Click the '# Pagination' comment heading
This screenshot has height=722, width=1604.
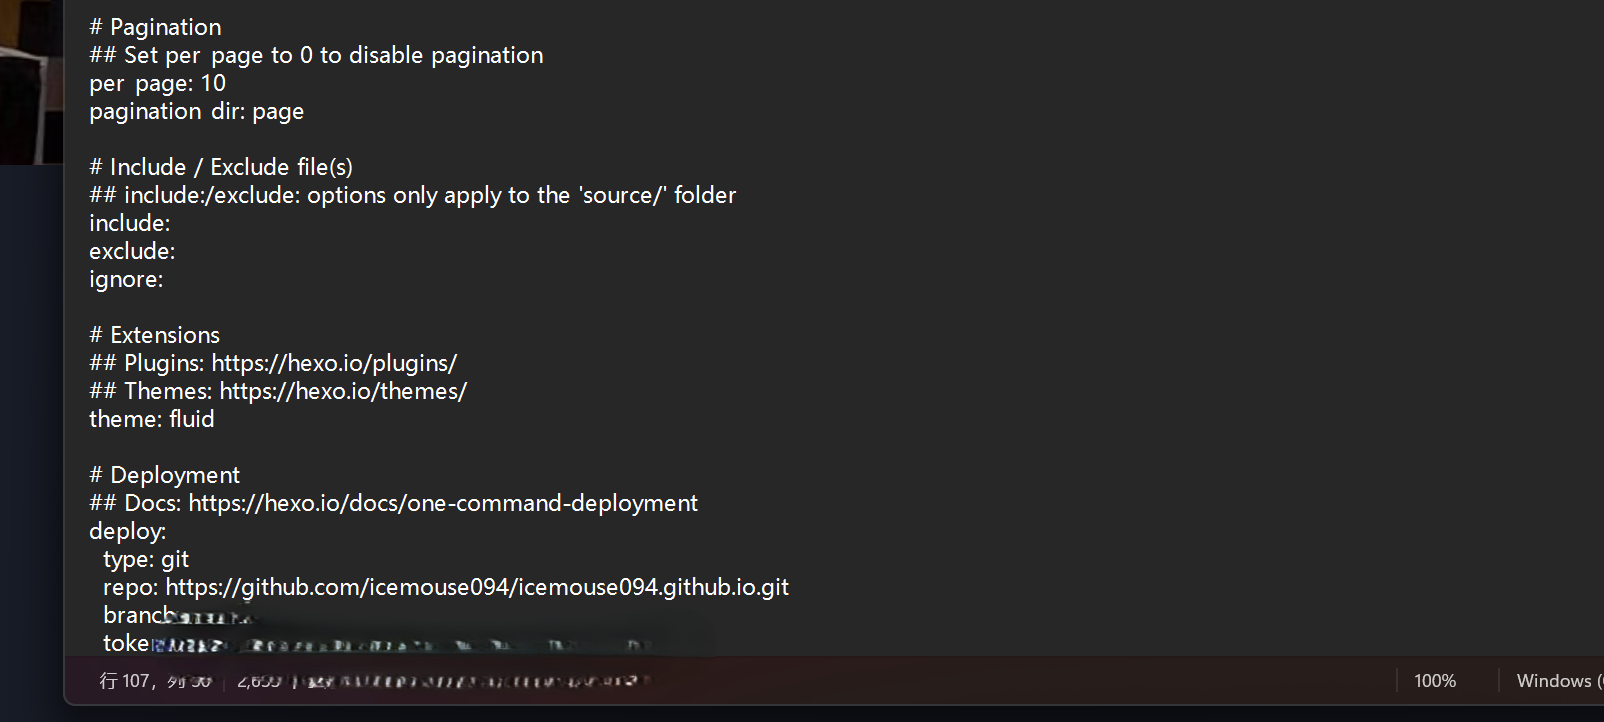pos(155,27)
